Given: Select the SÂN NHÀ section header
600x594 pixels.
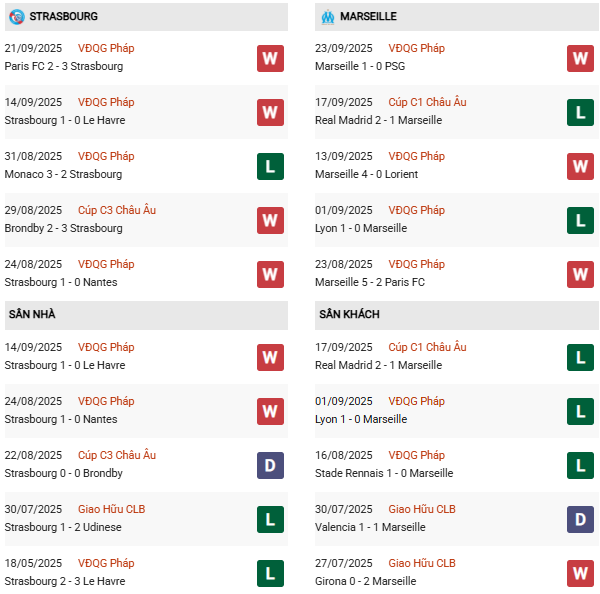Looking at the screenshot, I should tap(32, 315).
